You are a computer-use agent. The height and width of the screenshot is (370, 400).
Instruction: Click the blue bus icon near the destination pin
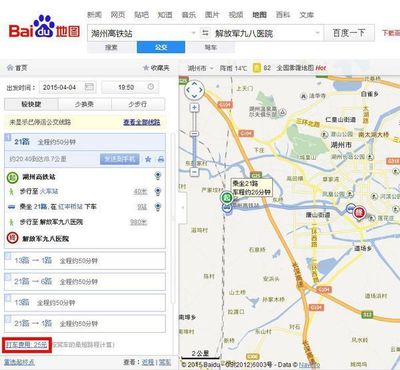350,209
